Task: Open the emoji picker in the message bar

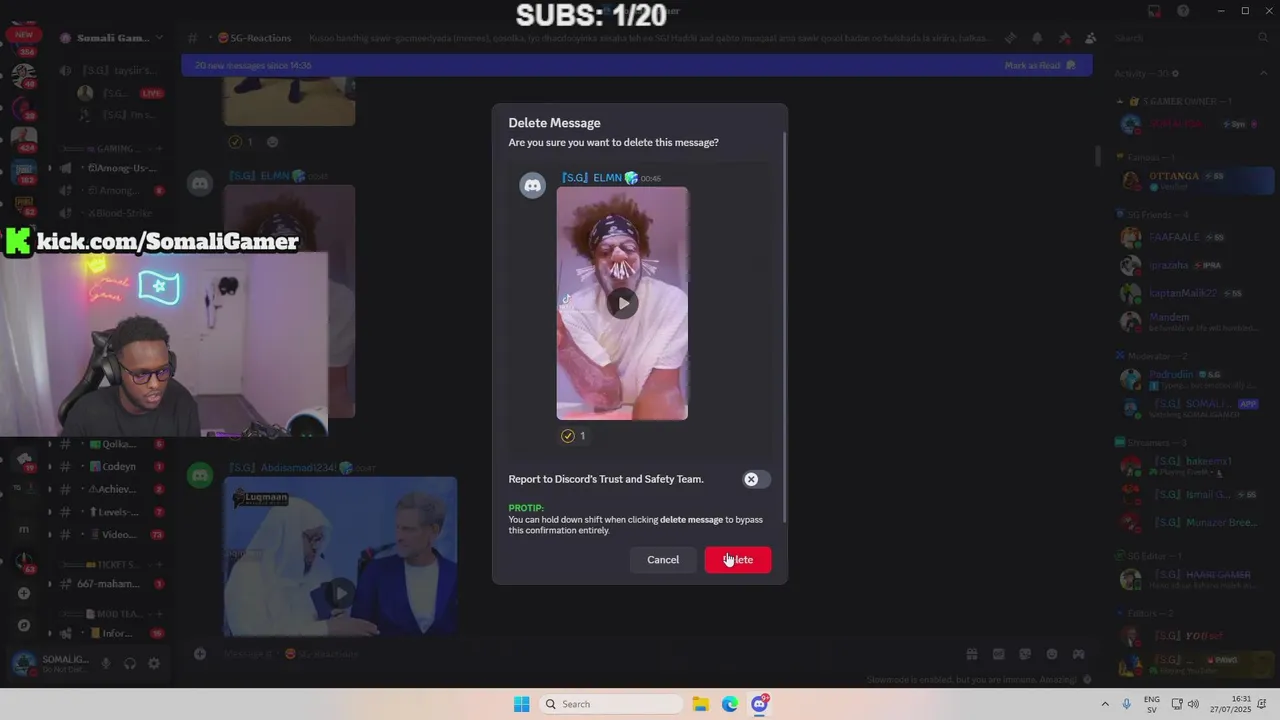Action: (1052, 654)
